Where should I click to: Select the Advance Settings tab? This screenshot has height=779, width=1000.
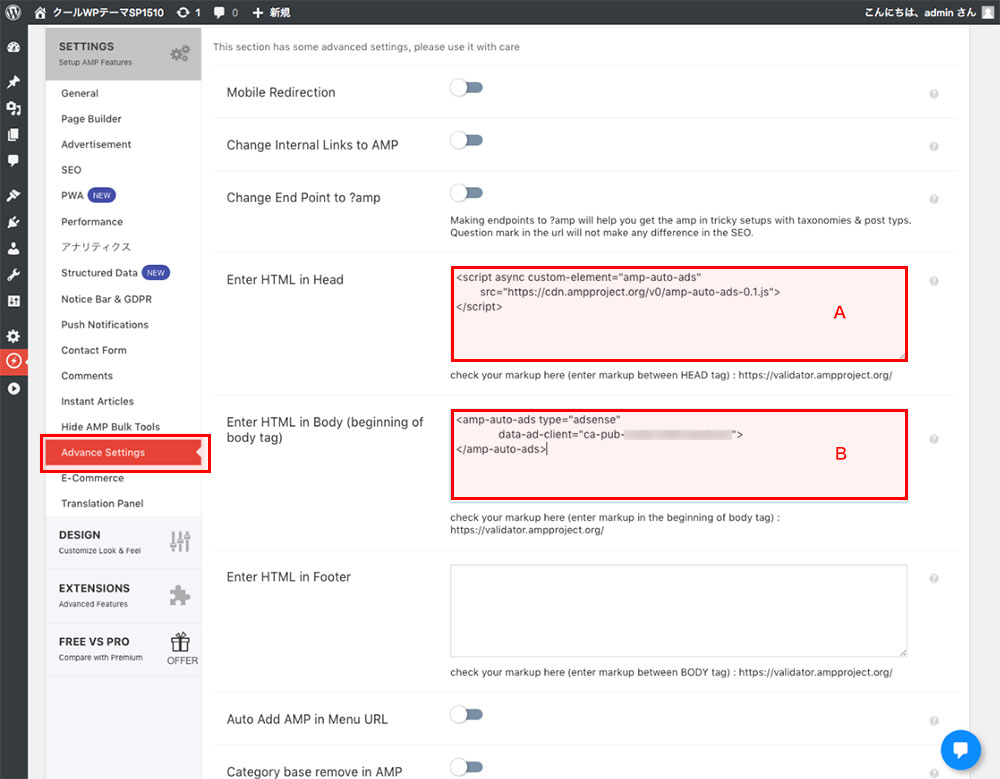pyautogui.click(x=123, y=452)
